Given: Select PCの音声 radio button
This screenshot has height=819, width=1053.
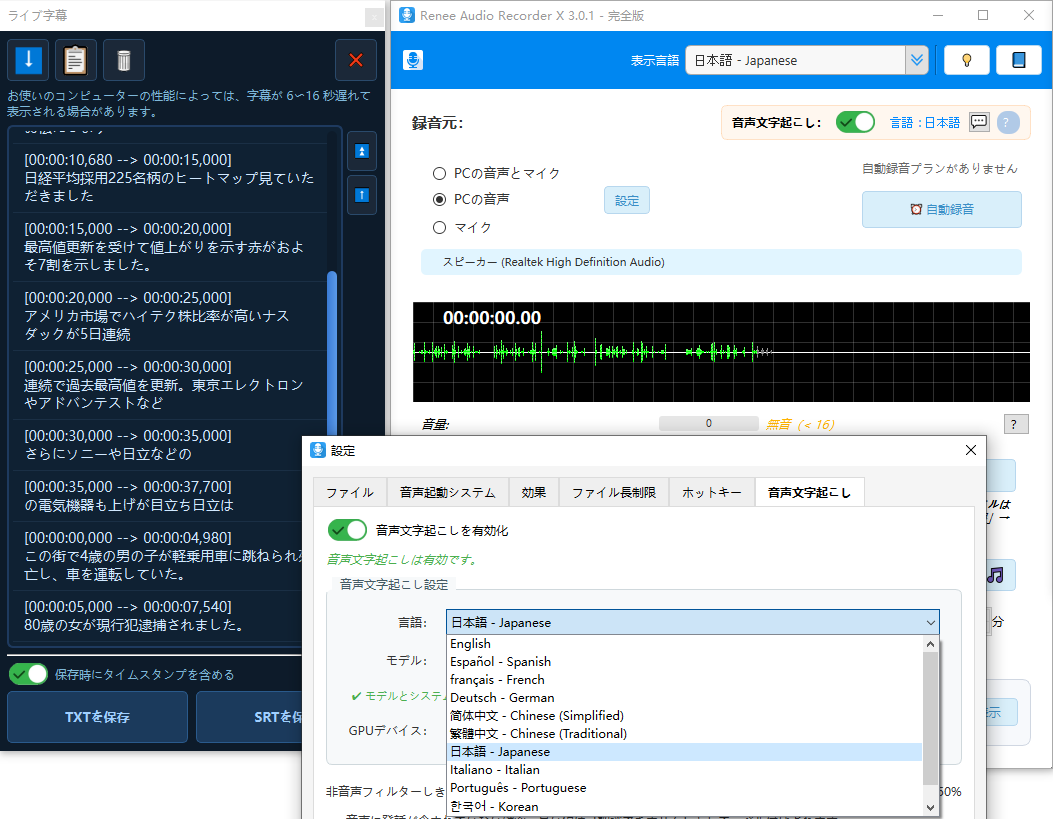Looking at the screenshot, I should [x=439, y=199].
